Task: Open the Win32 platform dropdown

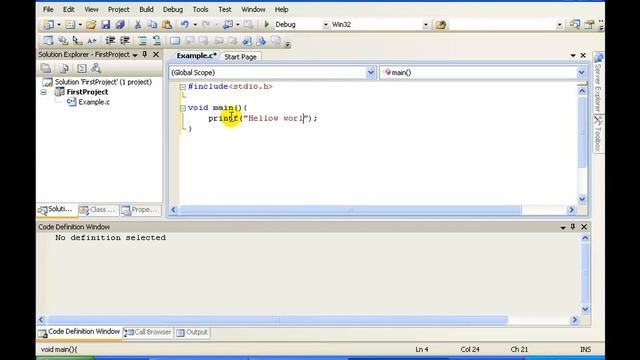Action: coord(425,24)
